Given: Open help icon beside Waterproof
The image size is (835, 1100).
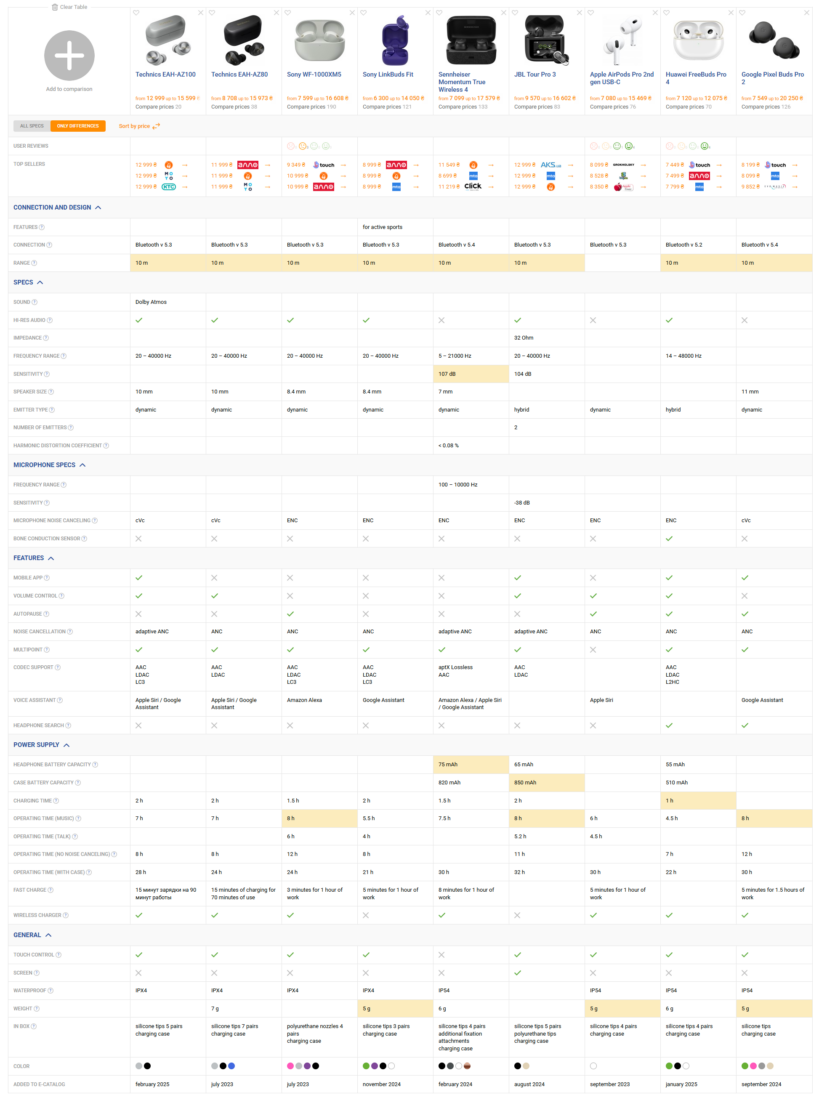Looking at the screenshot, I should pos(51,991).
